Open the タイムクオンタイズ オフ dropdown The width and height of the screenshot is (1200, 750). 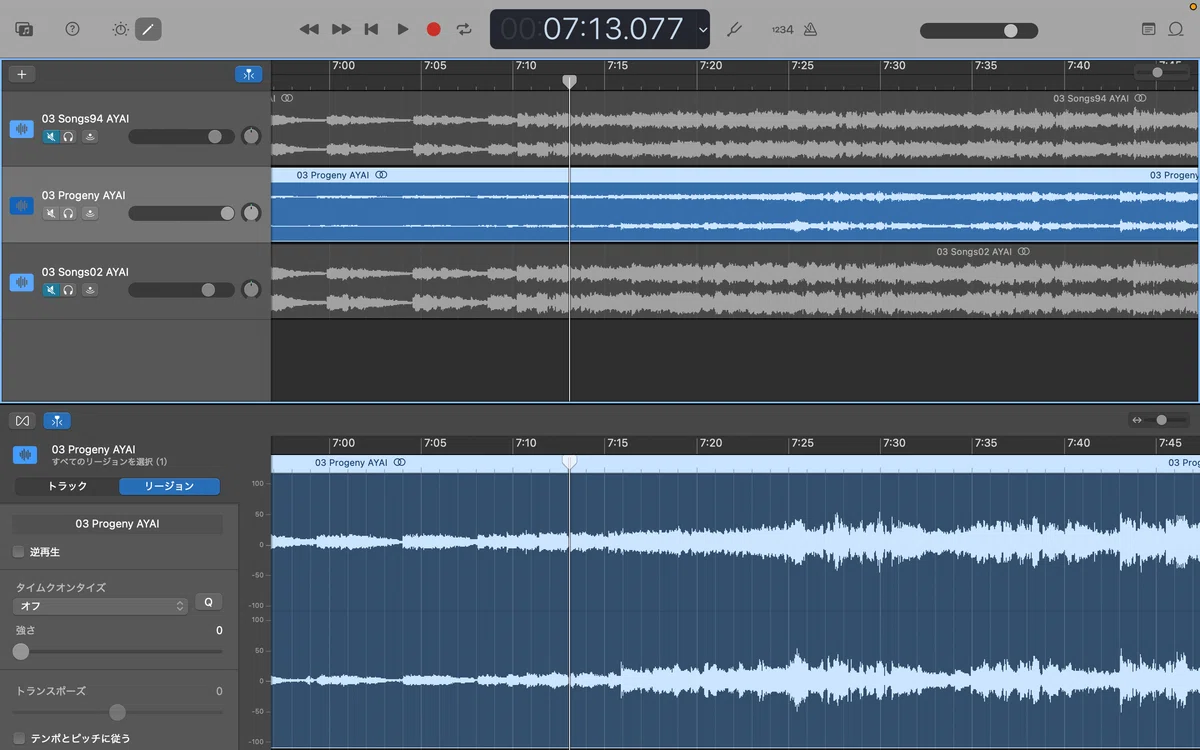[101, 606]
